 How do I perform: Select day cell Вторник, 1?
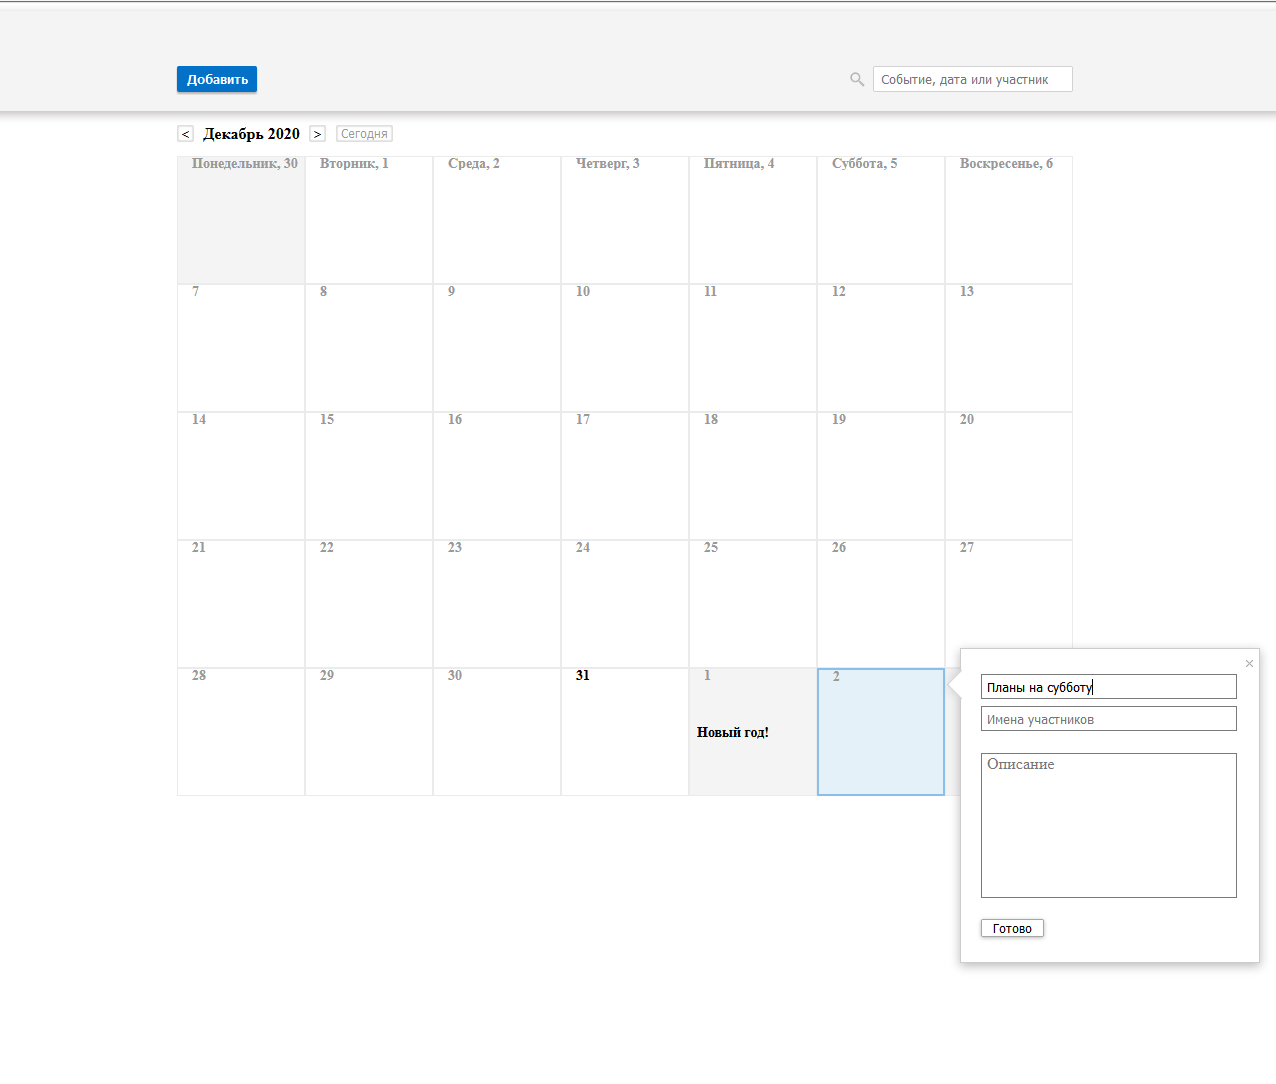(x=369, y=220)
